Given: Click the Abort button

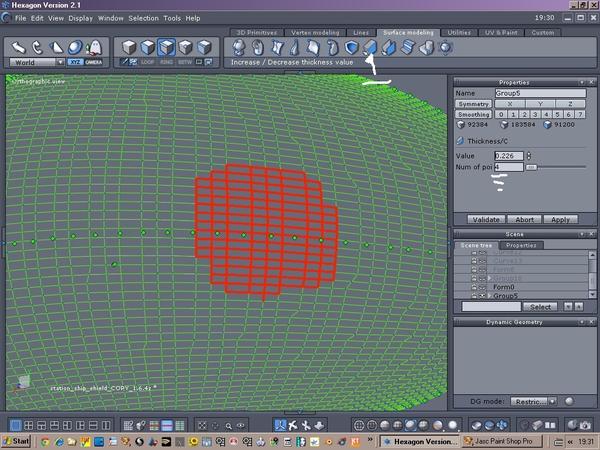Looking at the screenshot, I should coord(524,220).
